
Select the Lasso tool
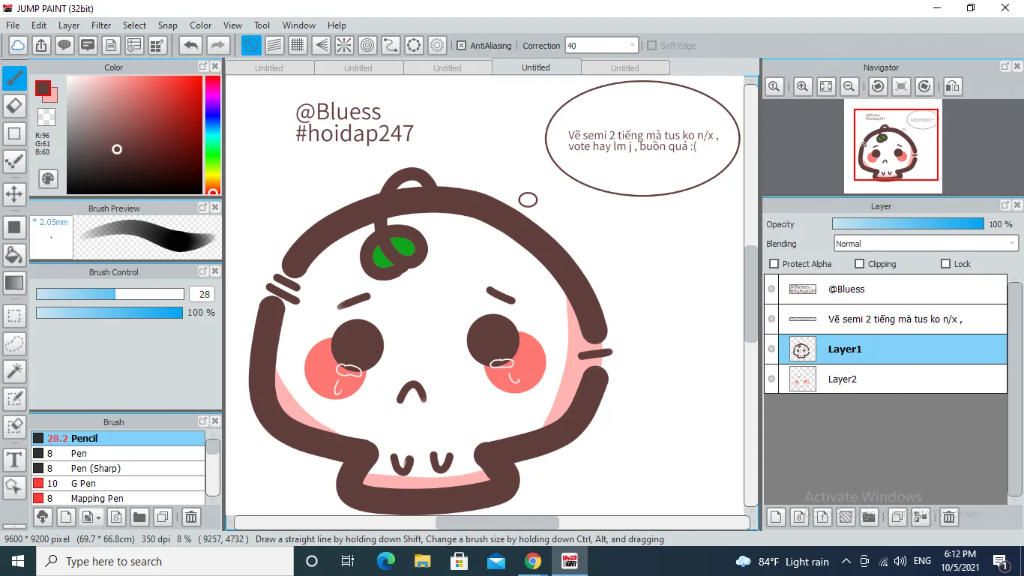tap(14, 344)
